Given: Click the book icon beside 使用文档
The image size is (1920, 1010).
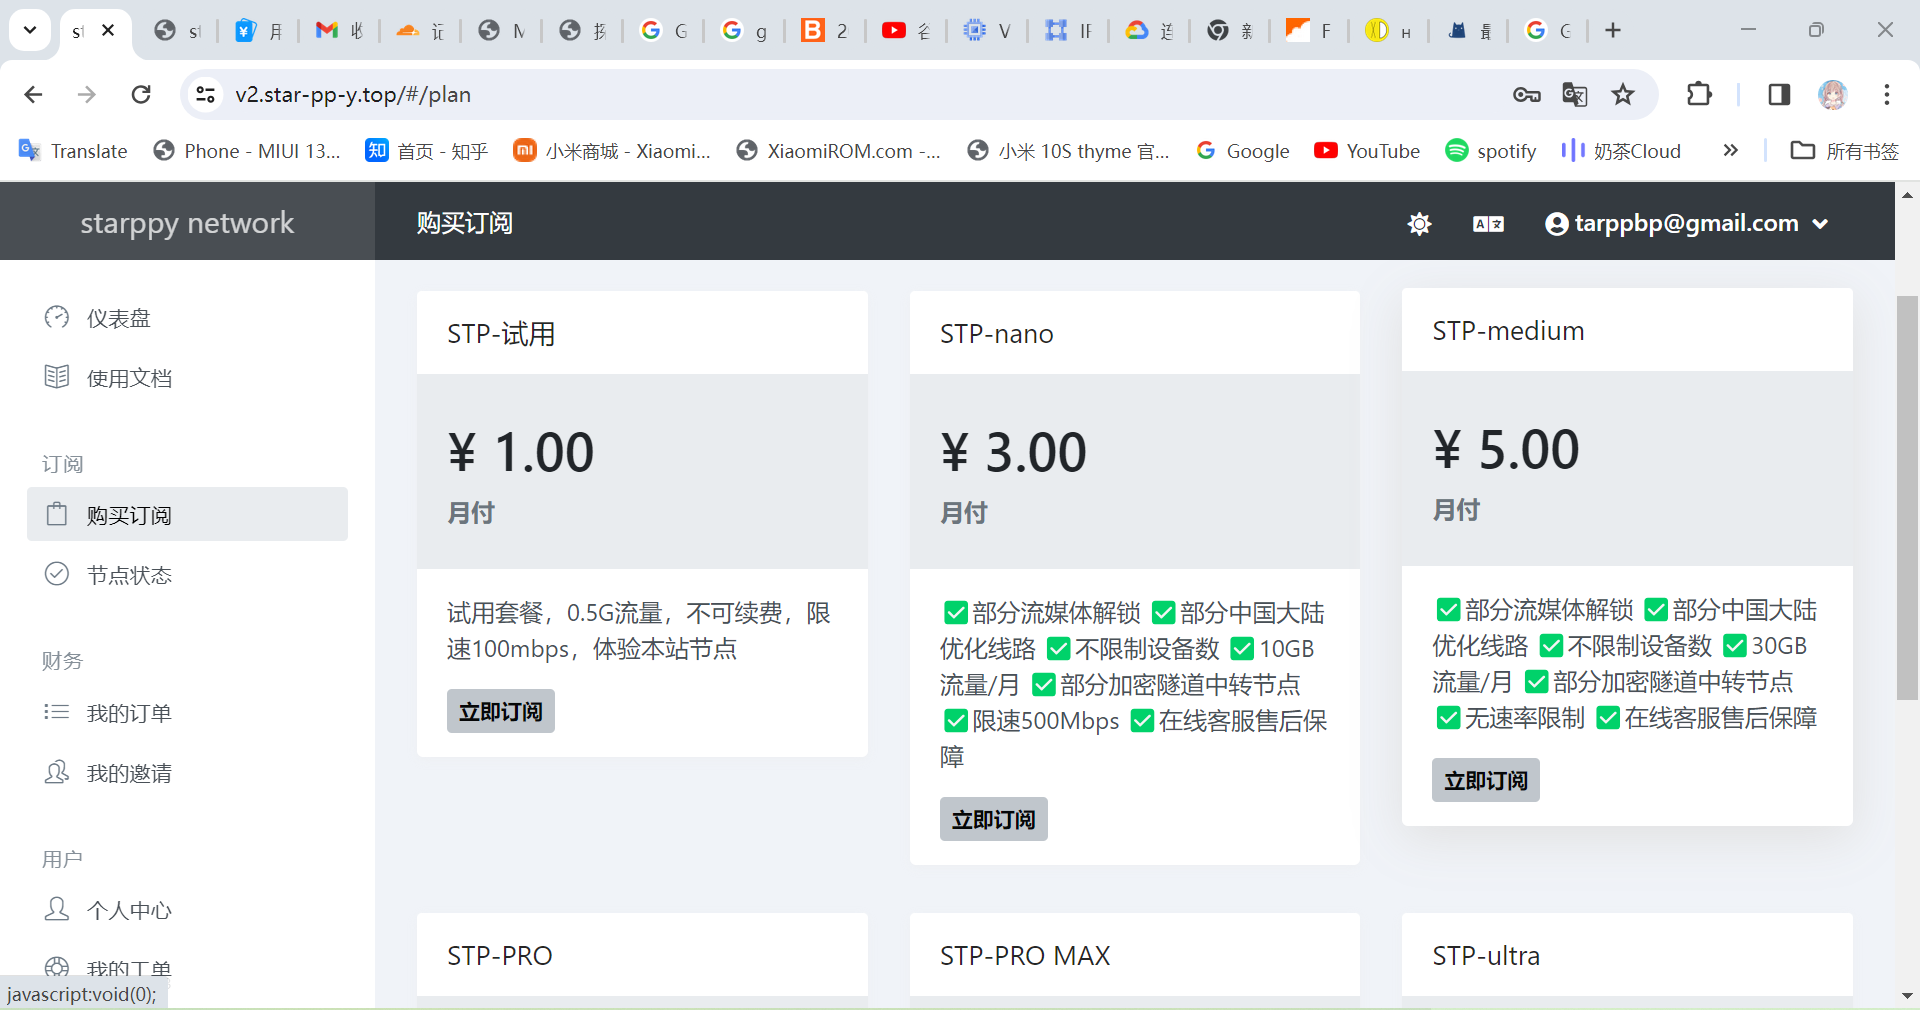Looking at the screenshot, I should [x=57, y=376].
